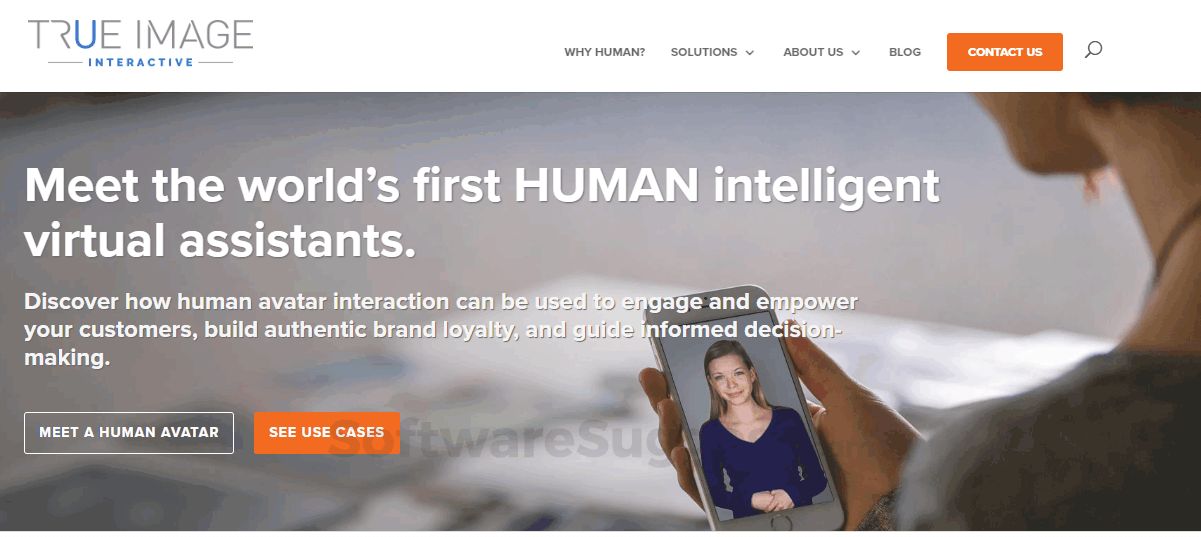Expand the About Us dropdown chevron
Screen dimensions: 1201x537
pos(856,53)
